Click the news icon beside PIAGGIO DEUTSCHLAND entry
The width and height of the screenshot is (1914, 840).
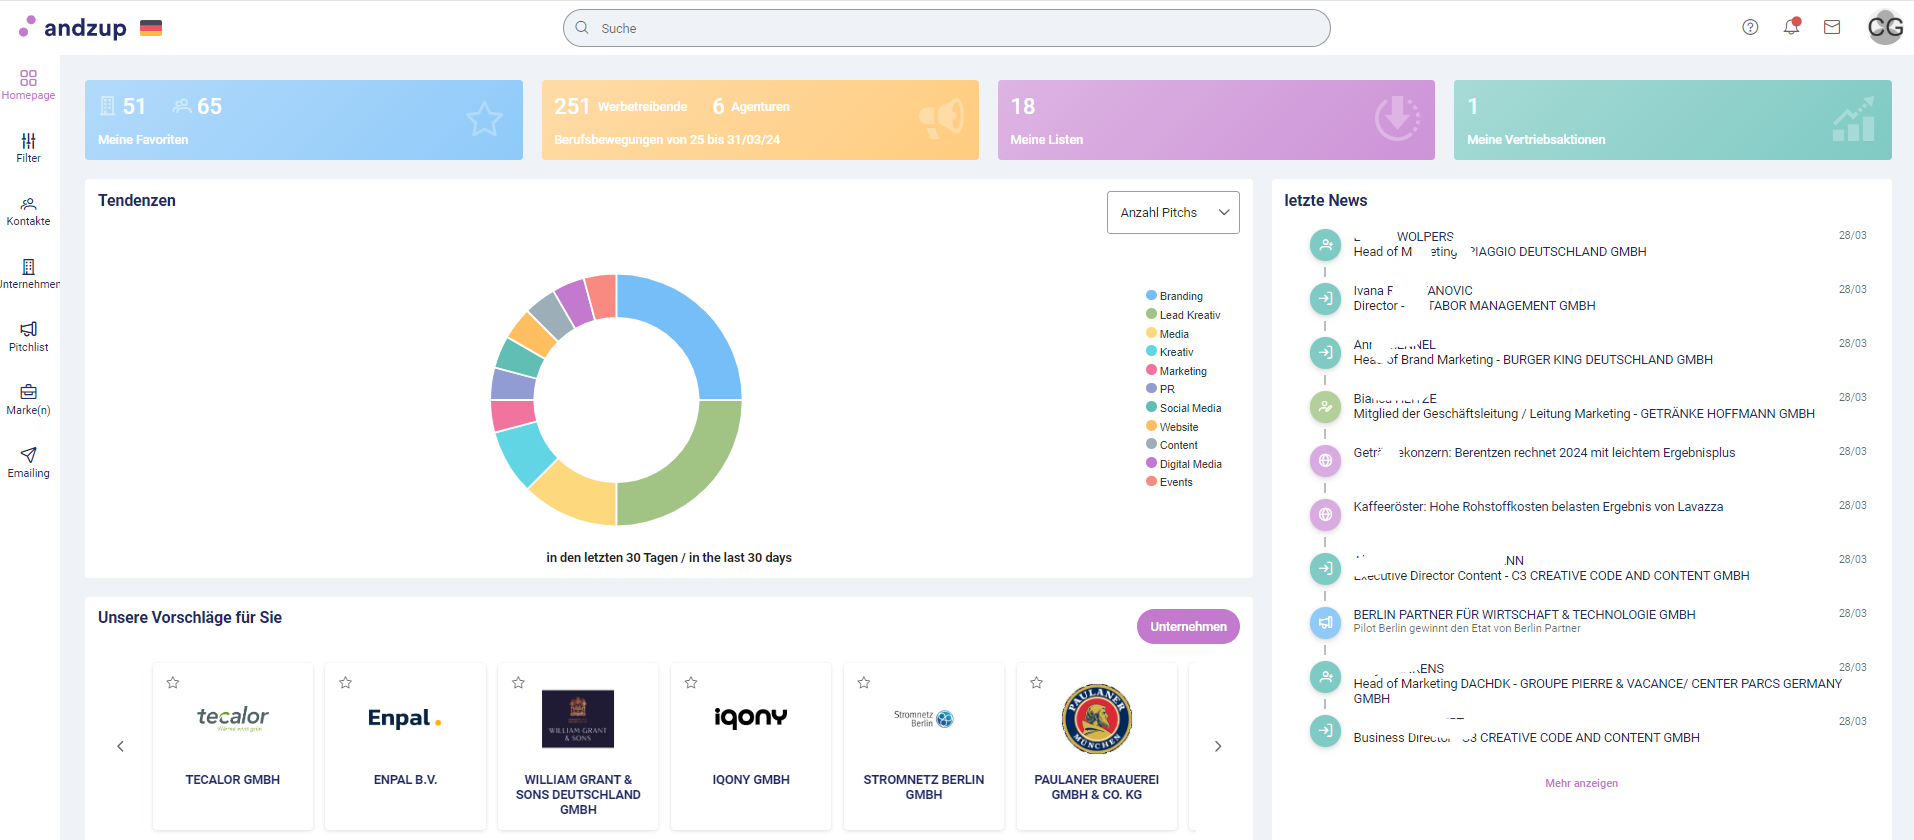point(1325,244)
